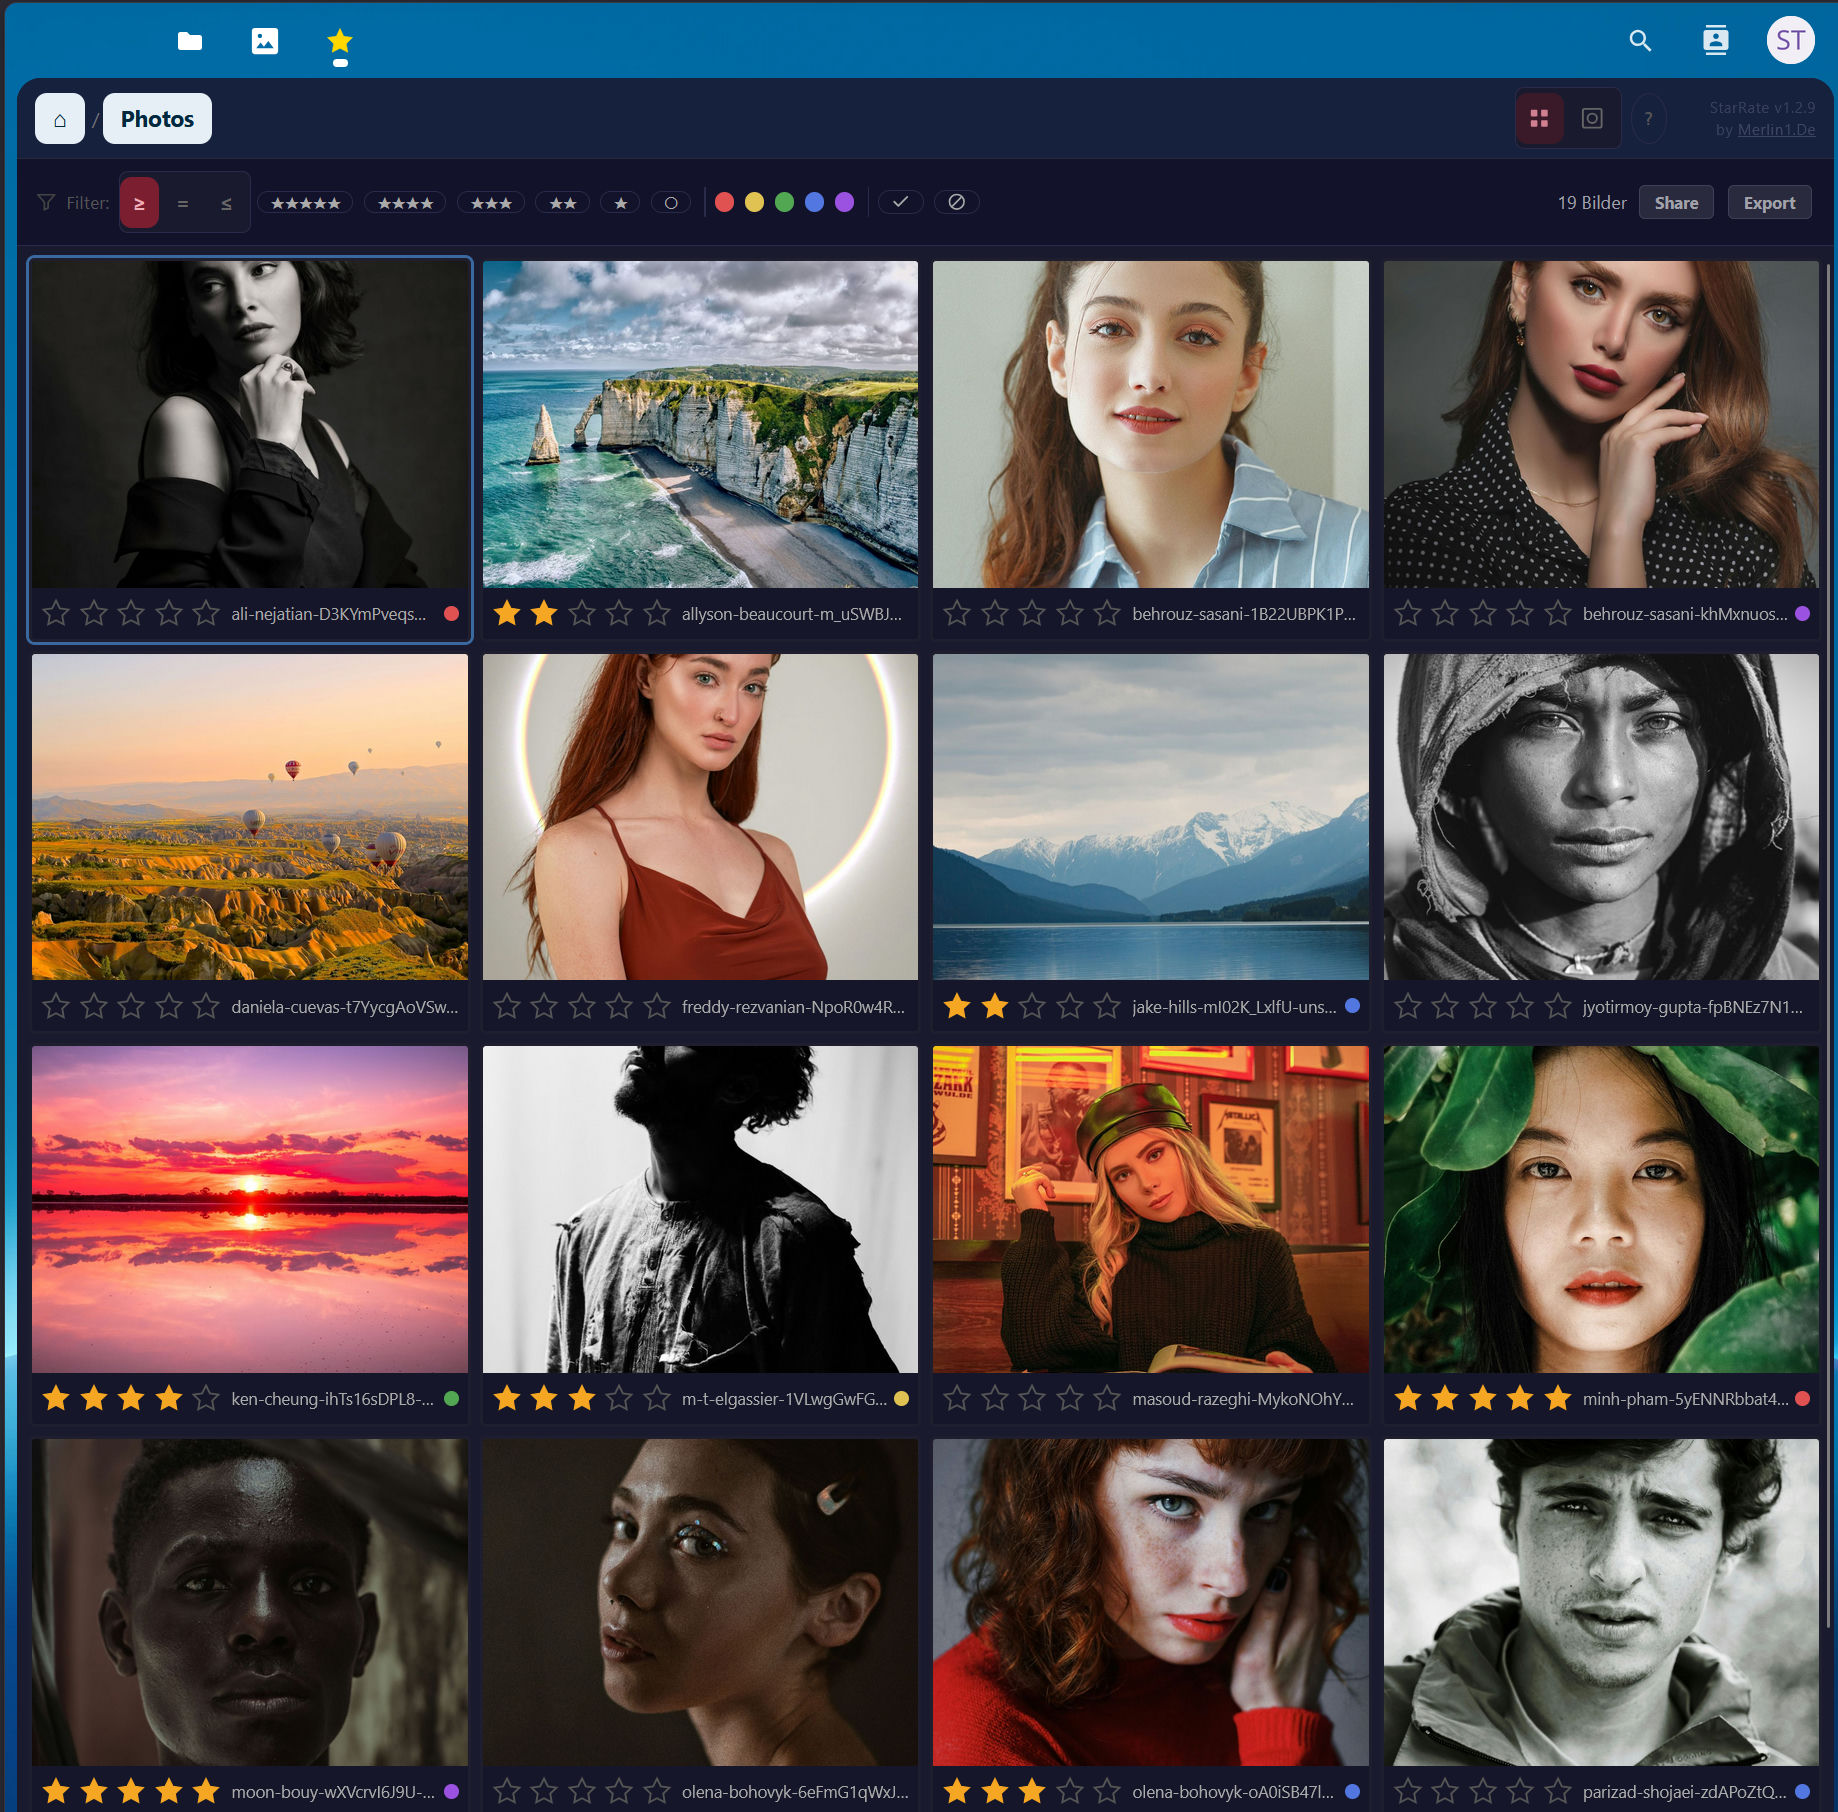The image size is (1838, 1812).
Task: Click the Share button
Action: tap(1676, 201)
